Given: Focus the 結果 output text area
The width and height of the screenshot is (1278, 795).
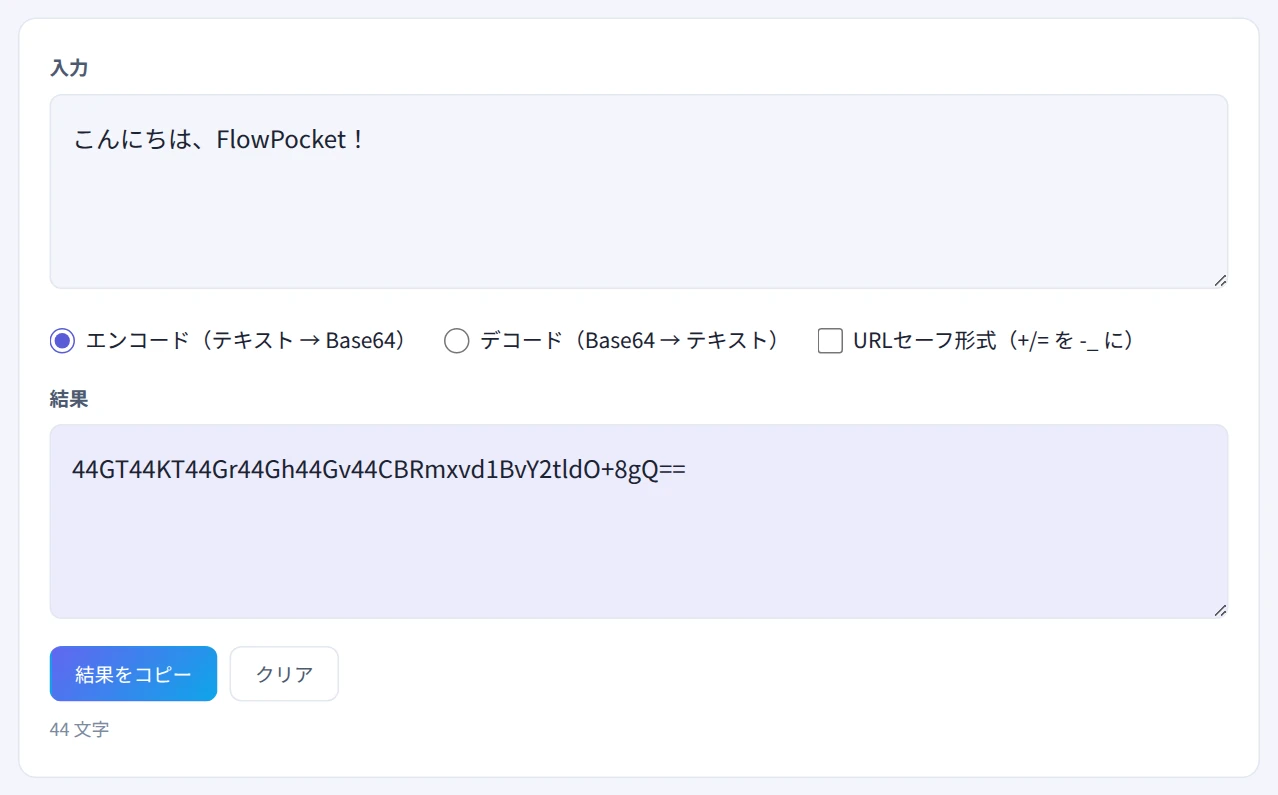Looking at the screenshot, I should [x=639, y=522].
